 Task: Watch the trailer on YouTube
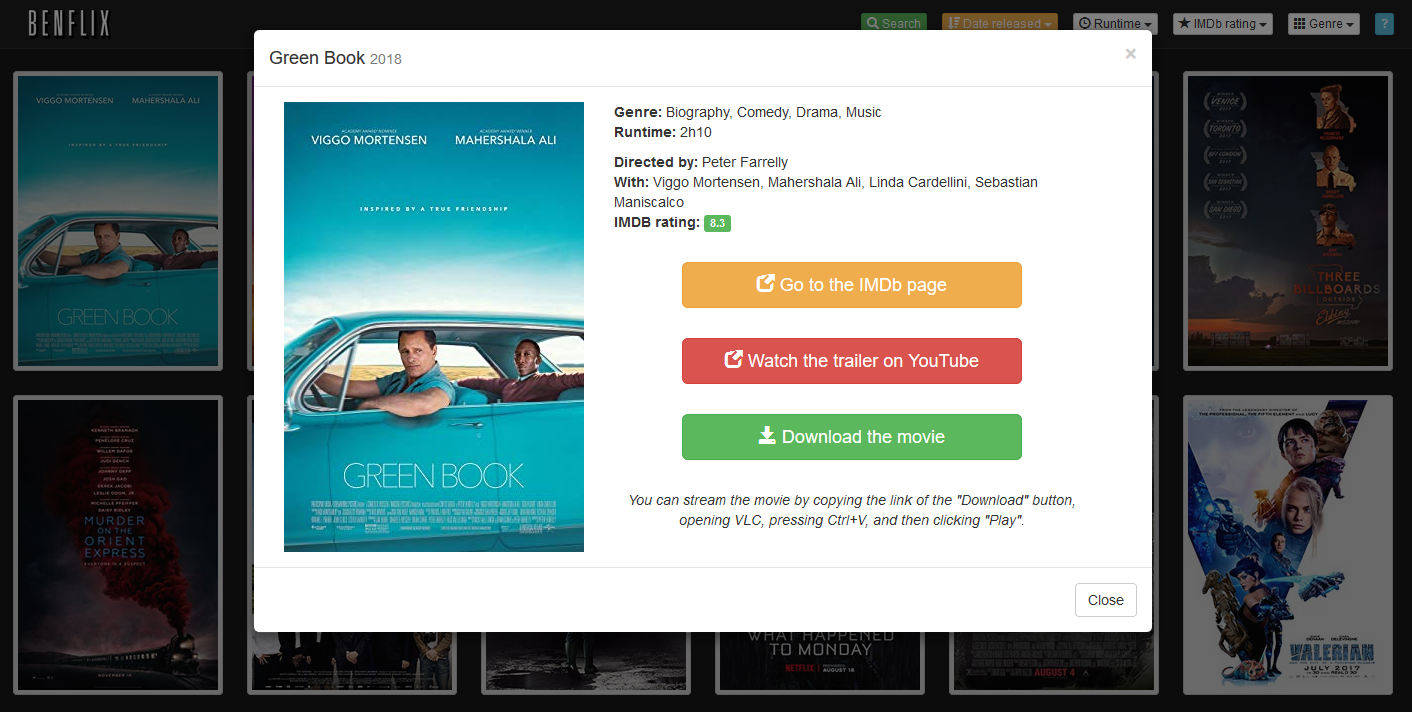click(x=852, y=361)
